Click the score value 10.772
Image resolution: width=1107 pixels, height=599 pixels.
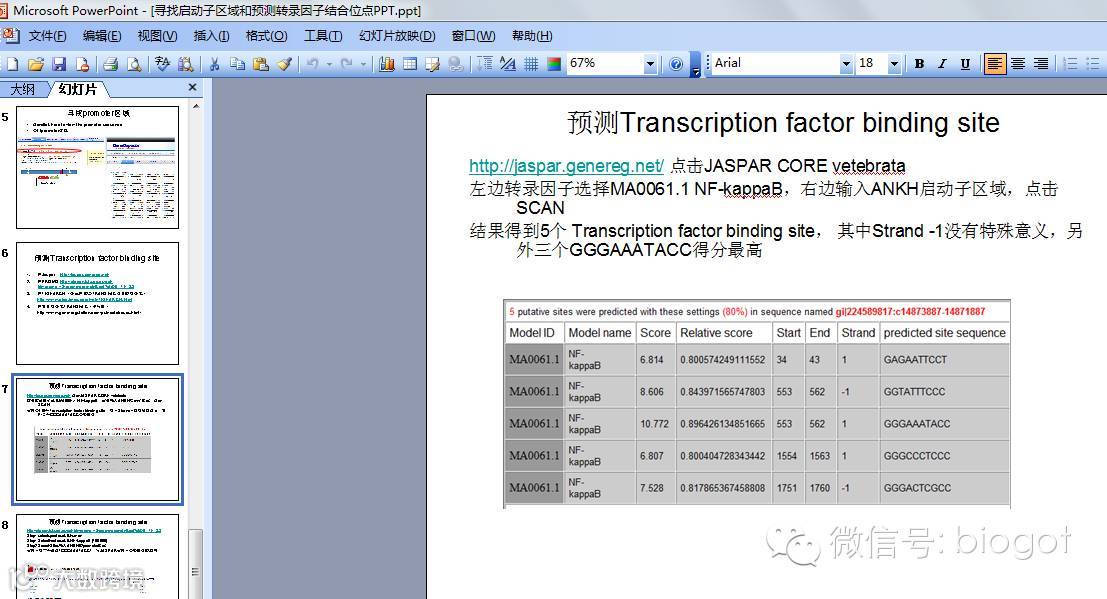(x=654, y=424)
